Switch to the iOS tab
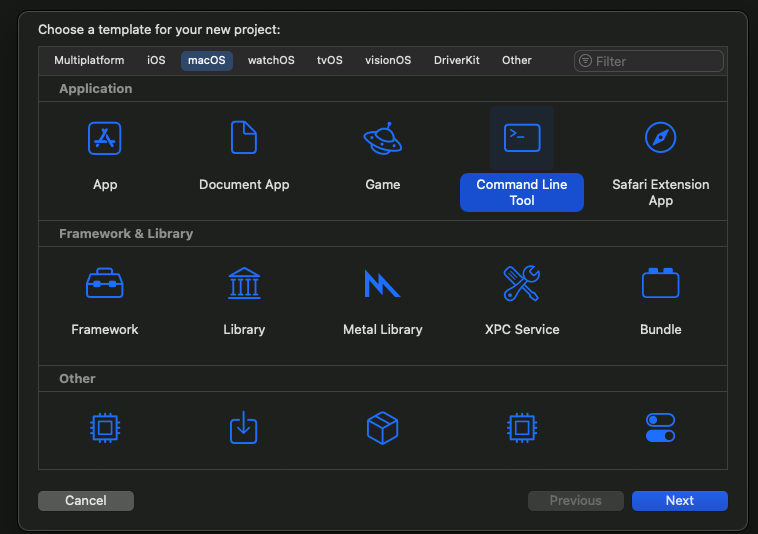The height and width of the screenshot is (534, 758). click(x=156, y=60)
